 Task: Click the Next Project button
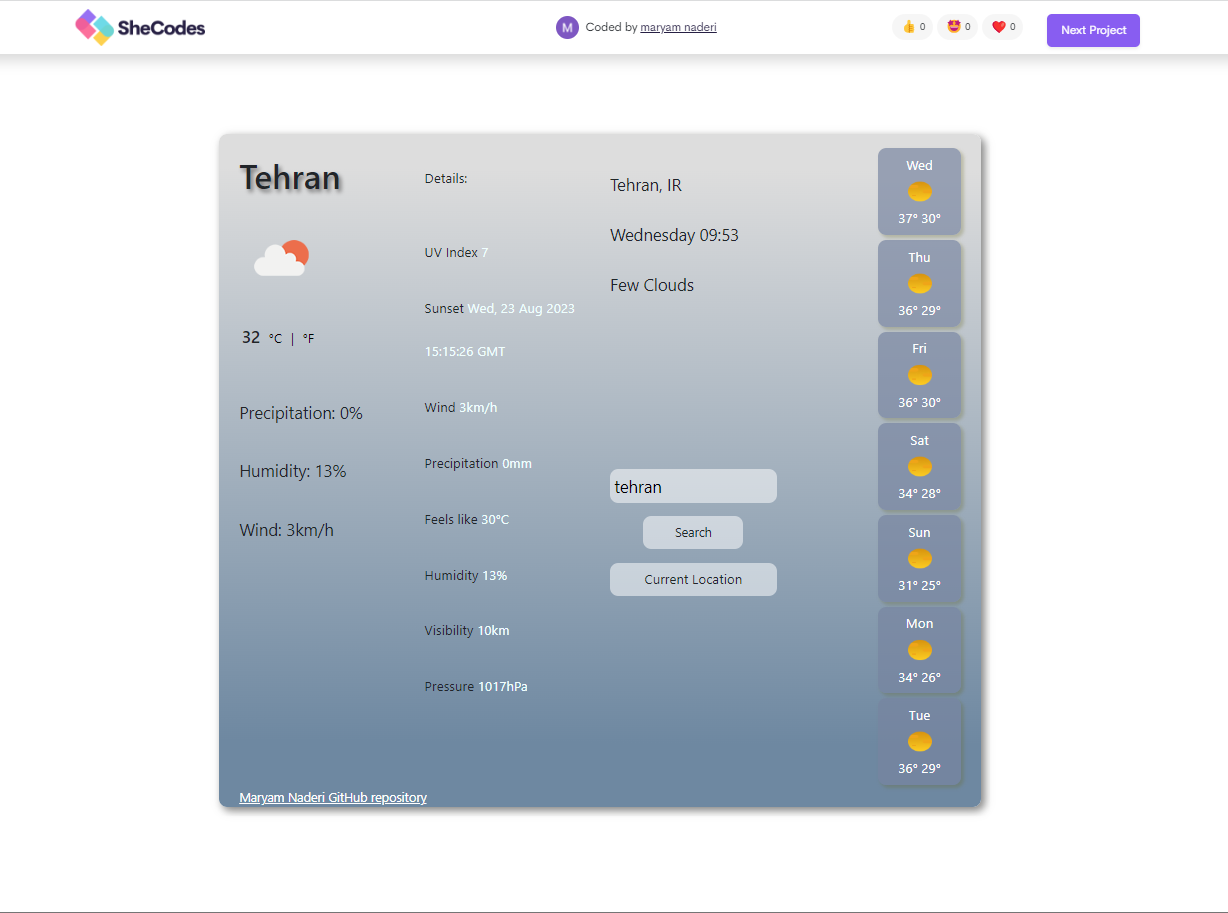pos(1093,30)
